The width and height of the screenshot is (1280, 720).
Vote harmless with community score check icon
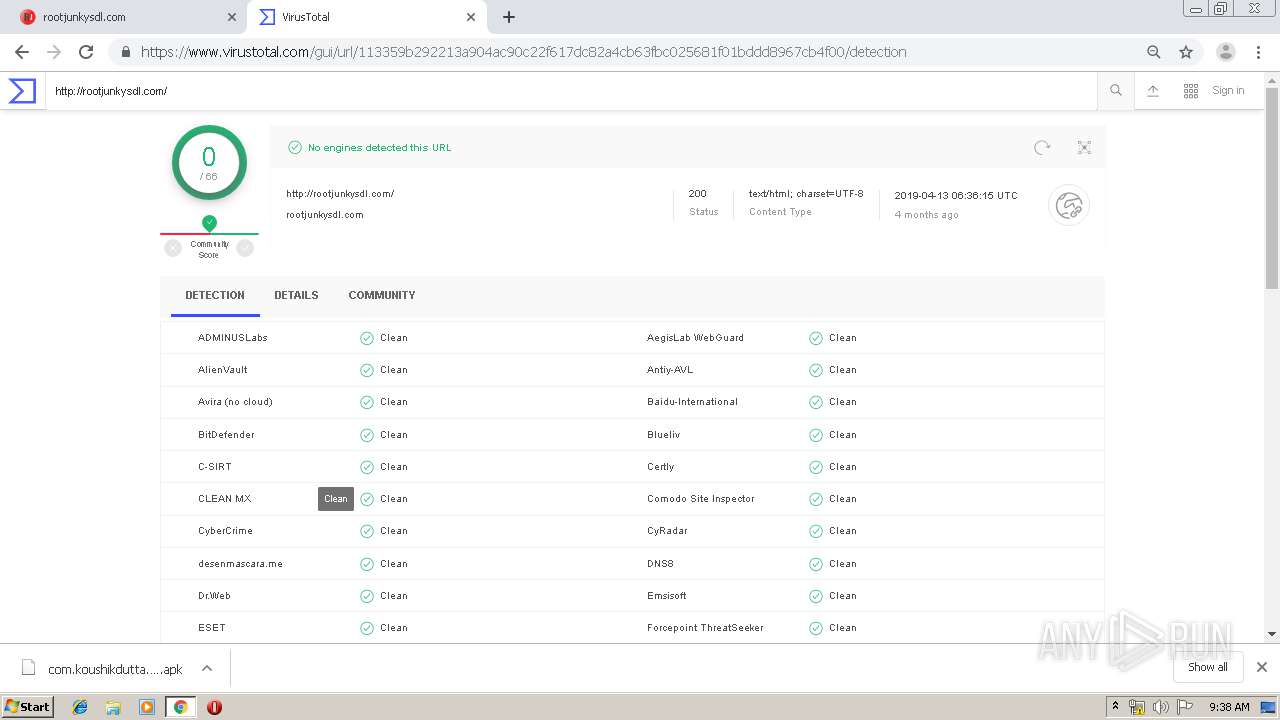(245, 248)
